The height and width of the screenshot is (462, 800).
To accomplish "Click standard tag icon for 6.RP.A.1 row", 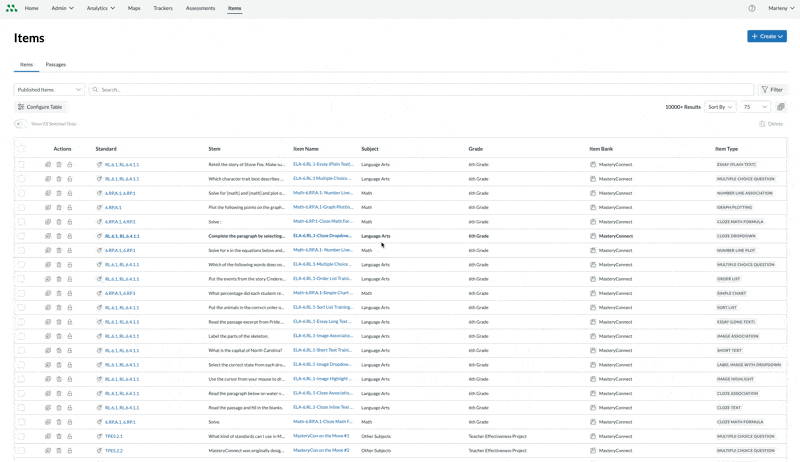I will (99, 207).
